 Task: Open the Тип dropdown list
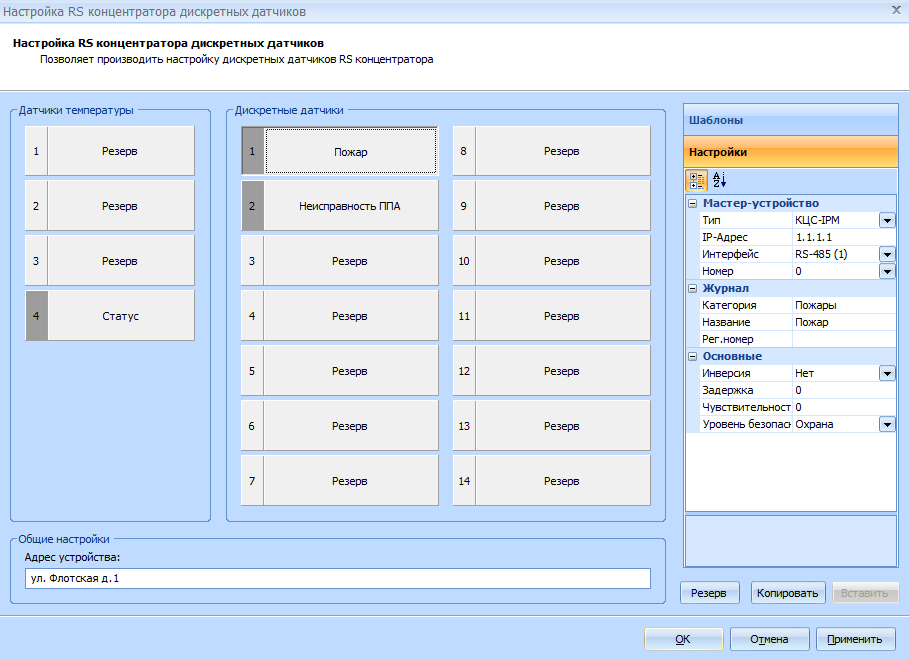click(887, 221)
